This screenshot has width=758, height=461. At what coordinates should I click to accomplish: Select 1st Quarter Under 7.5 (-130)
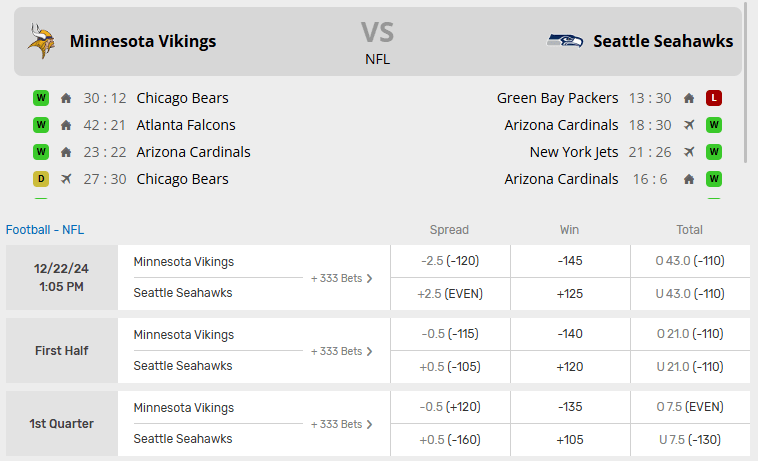(x=690, y=439)
